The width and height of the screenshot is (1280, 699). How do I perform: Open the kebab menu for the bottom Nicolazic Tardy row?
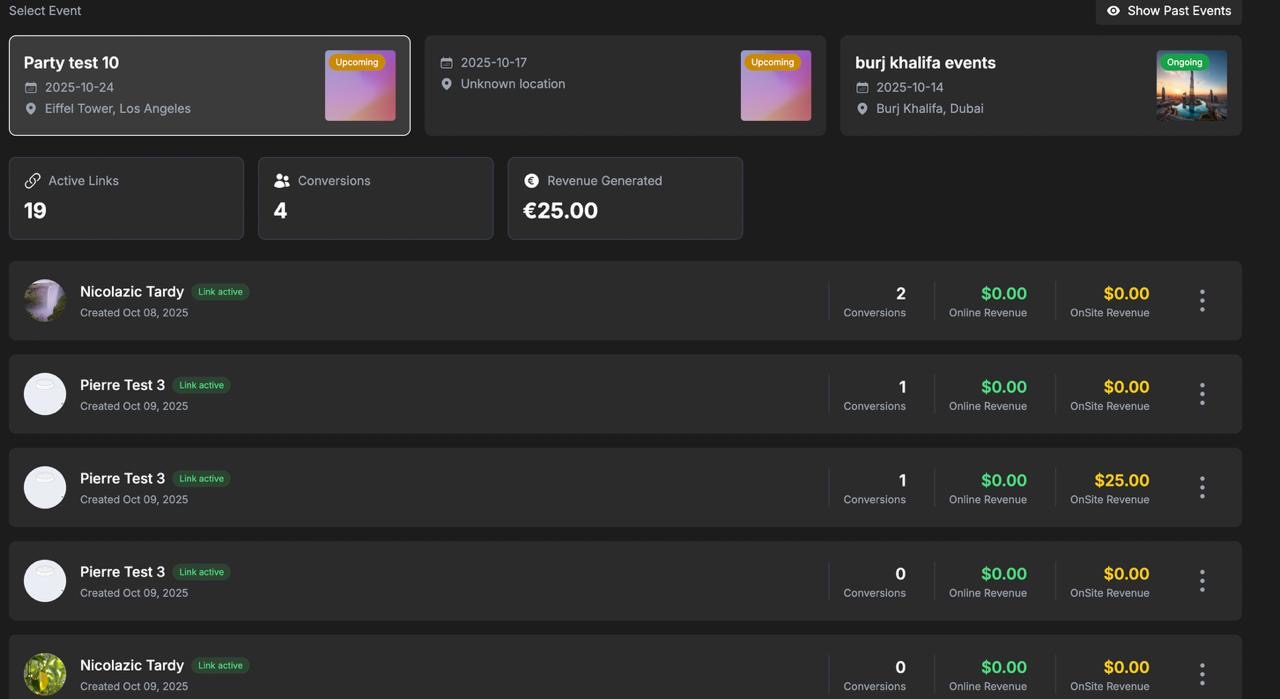coord(1201,673)
